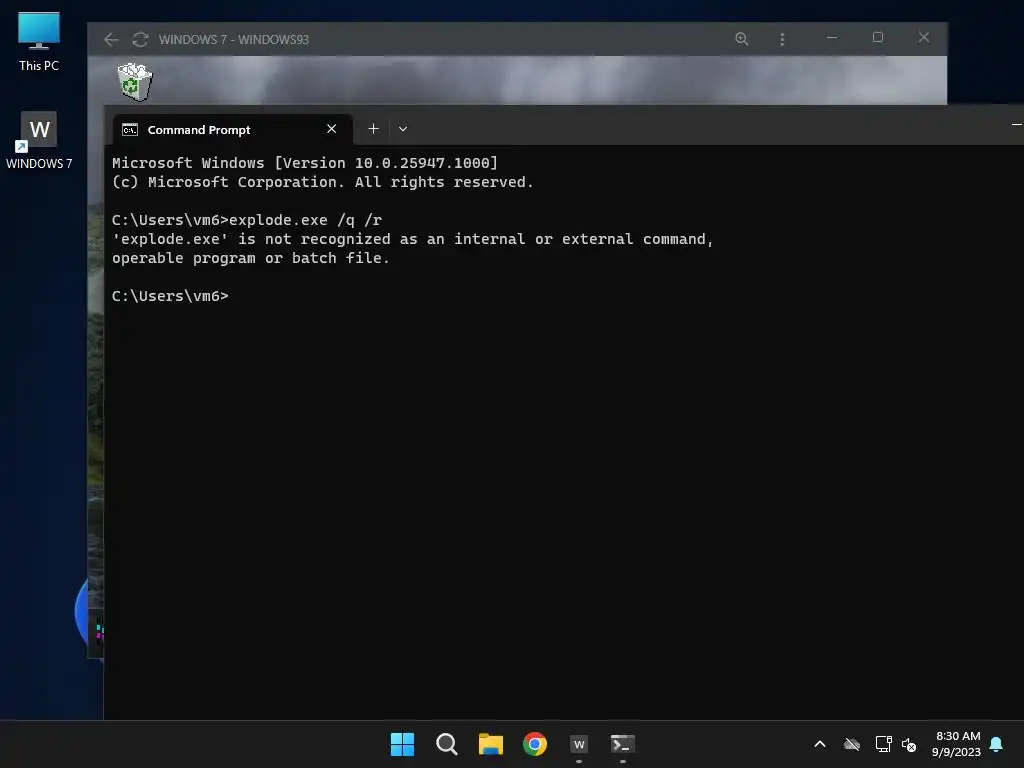This screenshot has height=768, width=1024.
Task: Click the cloud sync tray icon
Action: click(x=852, y=744)
